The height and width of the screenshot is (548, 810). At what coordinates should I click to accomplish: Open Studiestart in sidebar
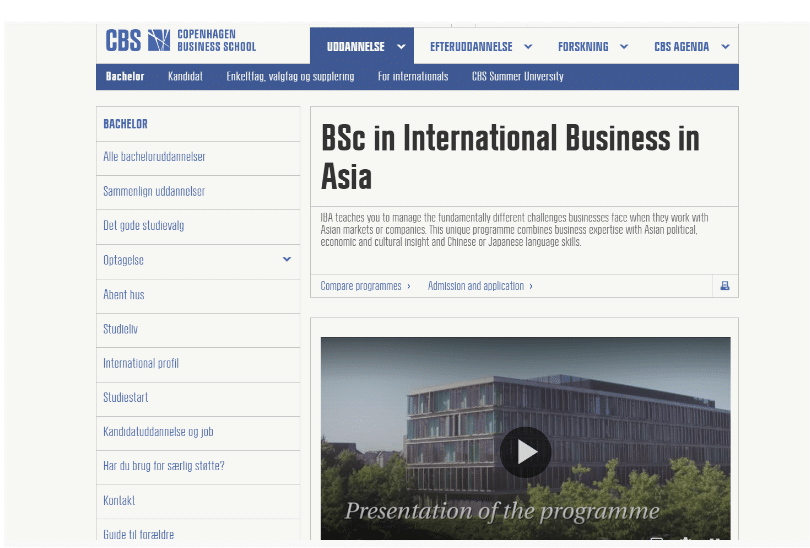click(198, 398)
